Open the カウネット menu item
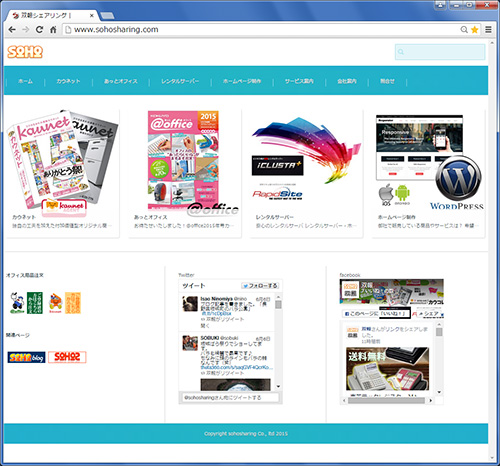The image size is (500, 466). [x=68, y=81]
